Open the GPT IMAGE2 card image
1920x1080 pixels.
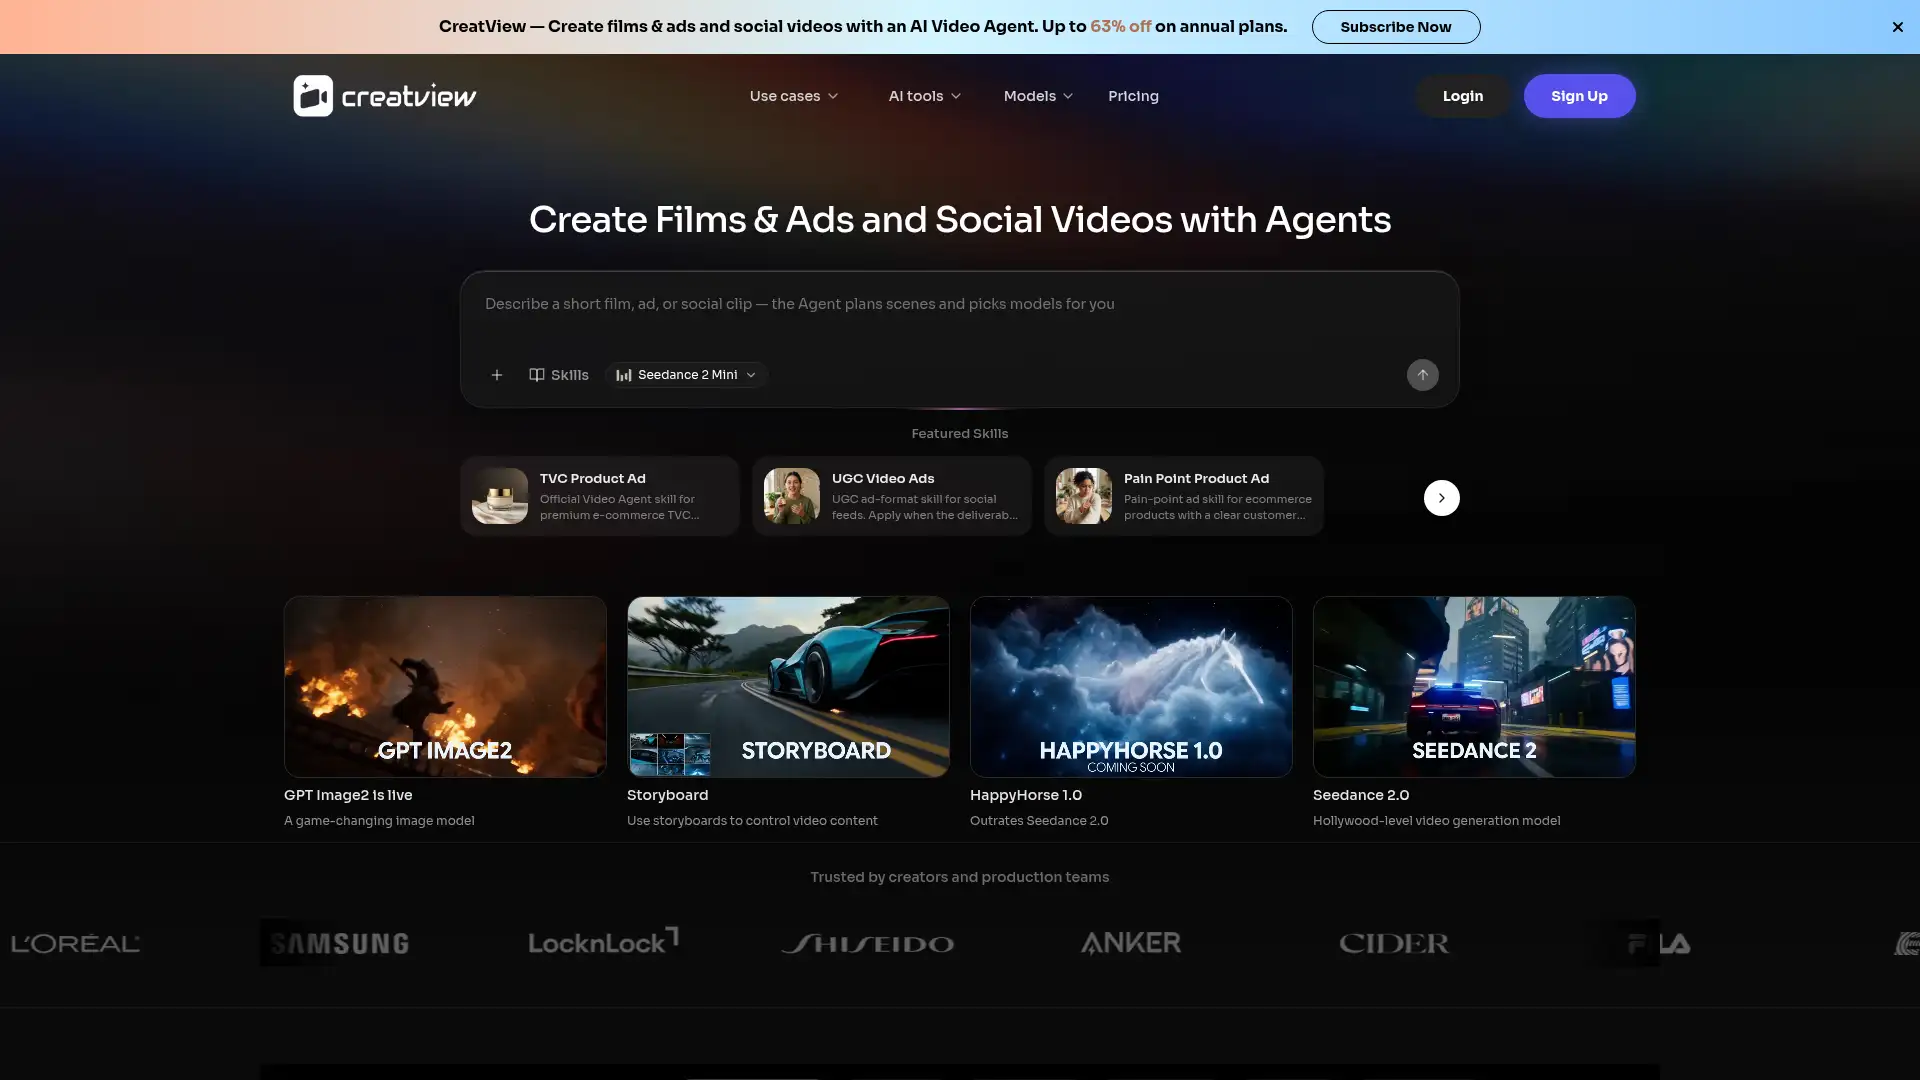[x=445, y=687]
